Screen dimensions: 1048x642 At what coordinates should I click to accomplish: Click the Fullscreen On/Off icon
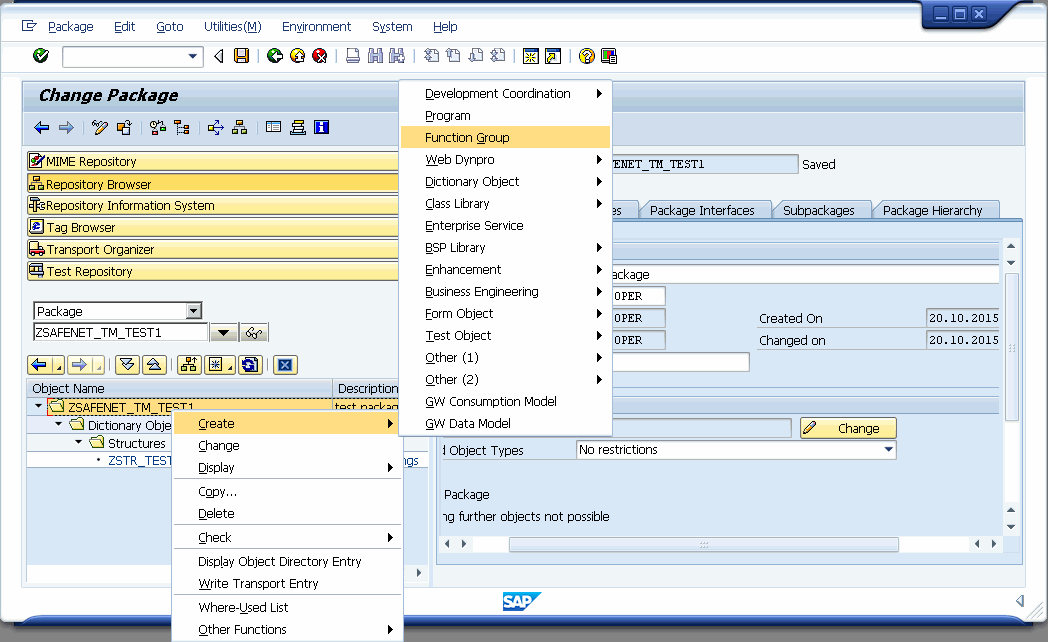point(273,127)
